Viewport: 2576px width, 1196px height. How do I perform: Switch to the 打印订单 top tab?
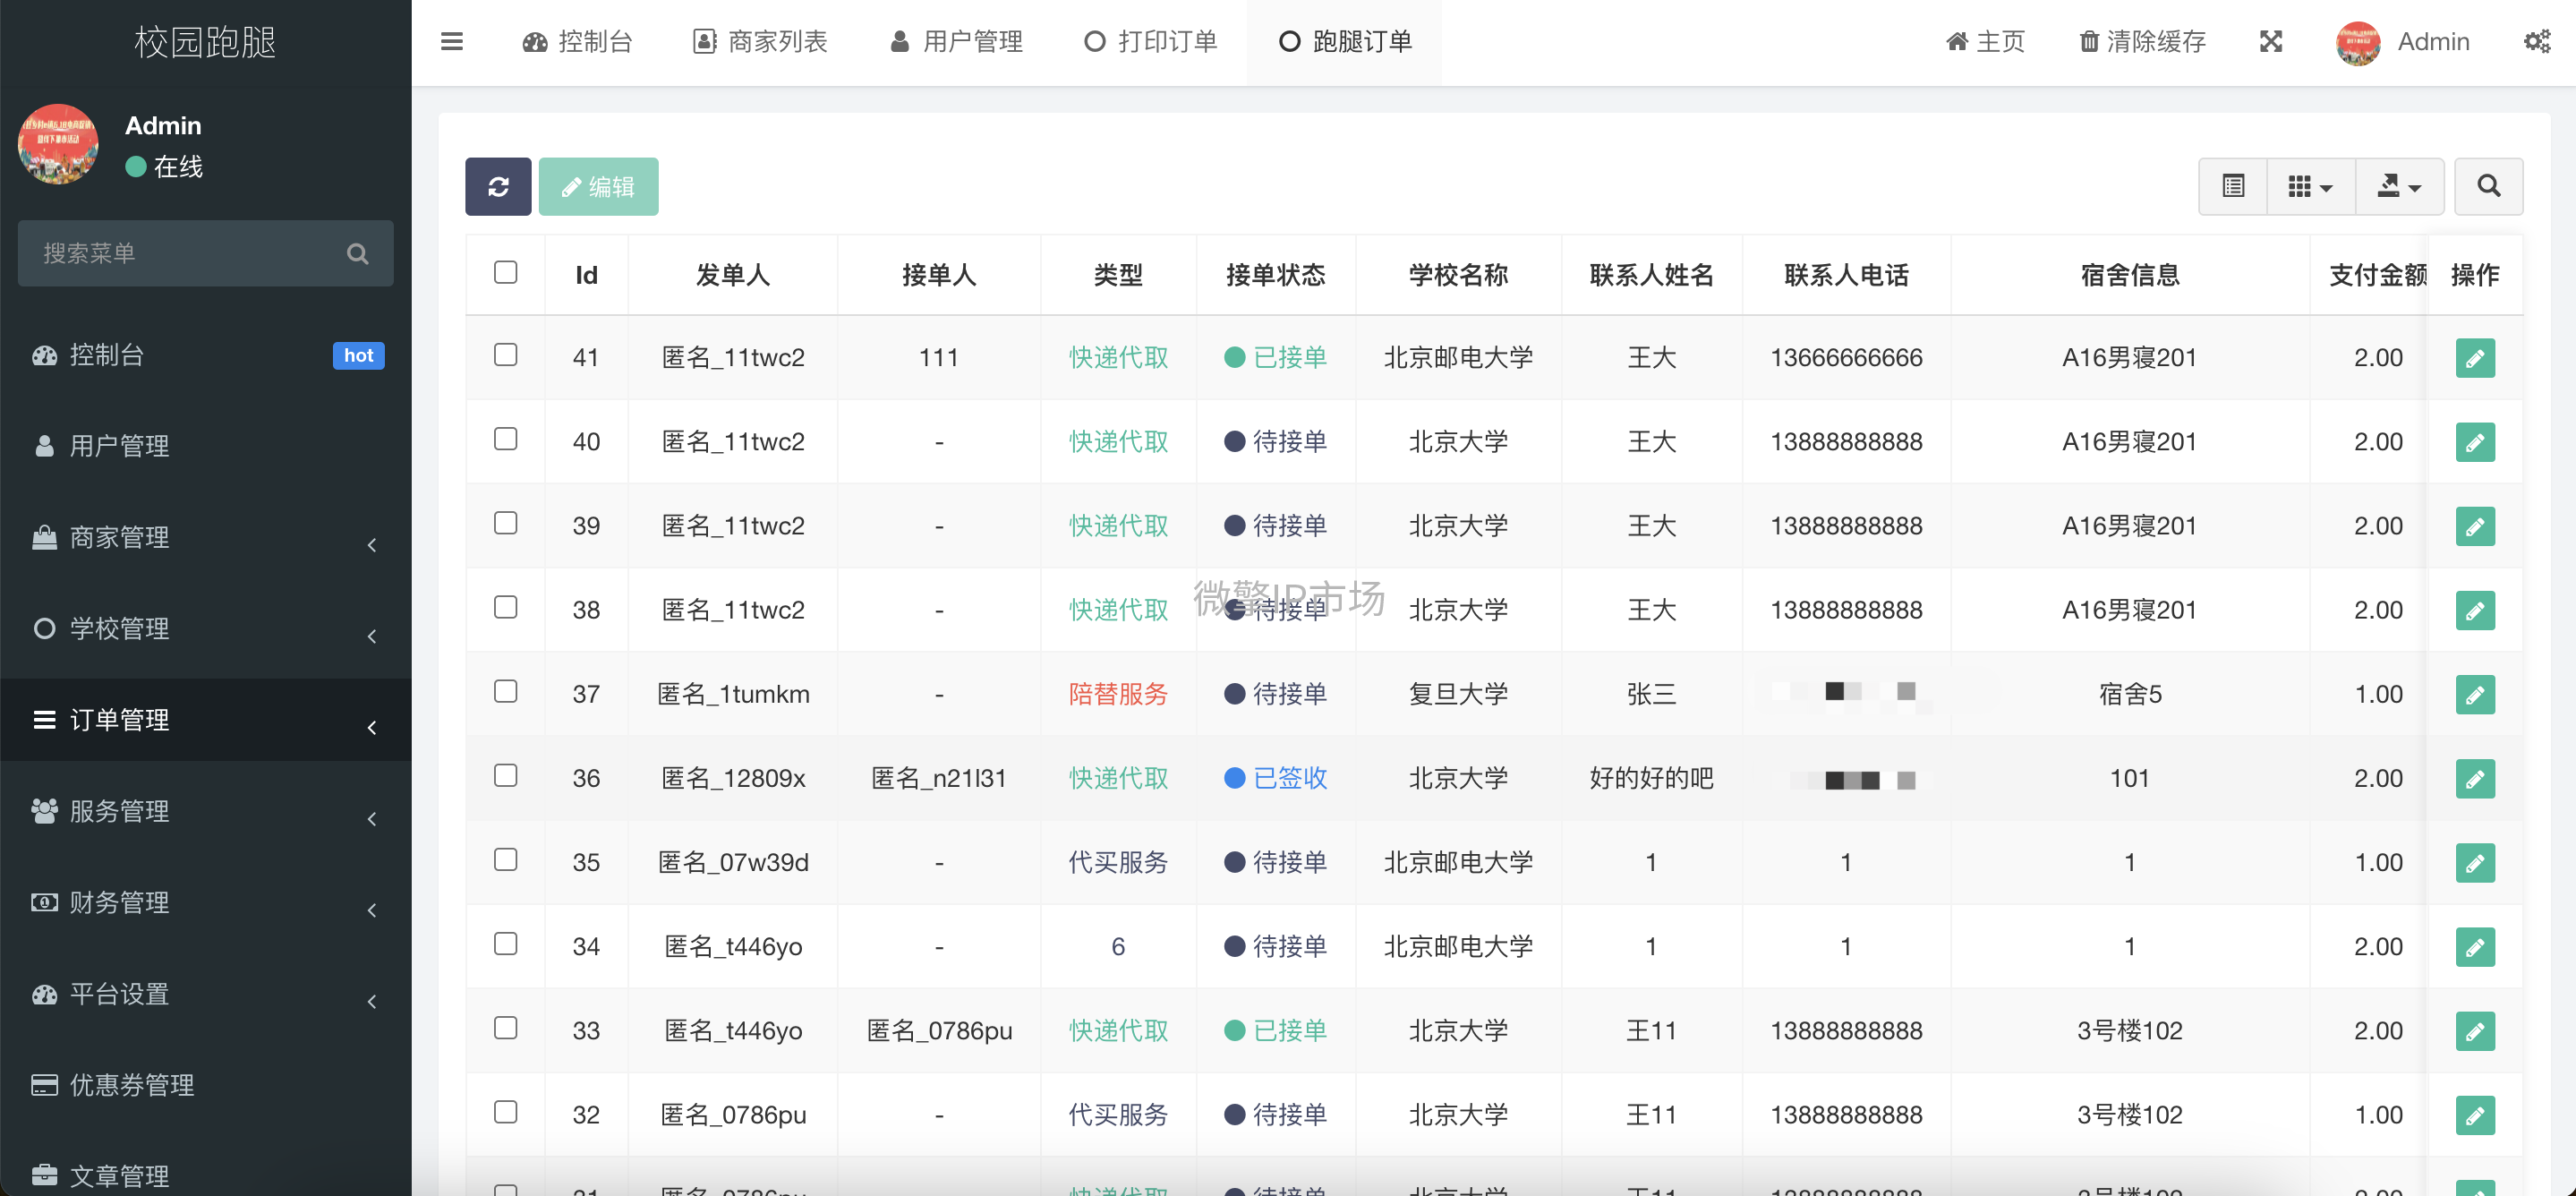[1151, 41]
